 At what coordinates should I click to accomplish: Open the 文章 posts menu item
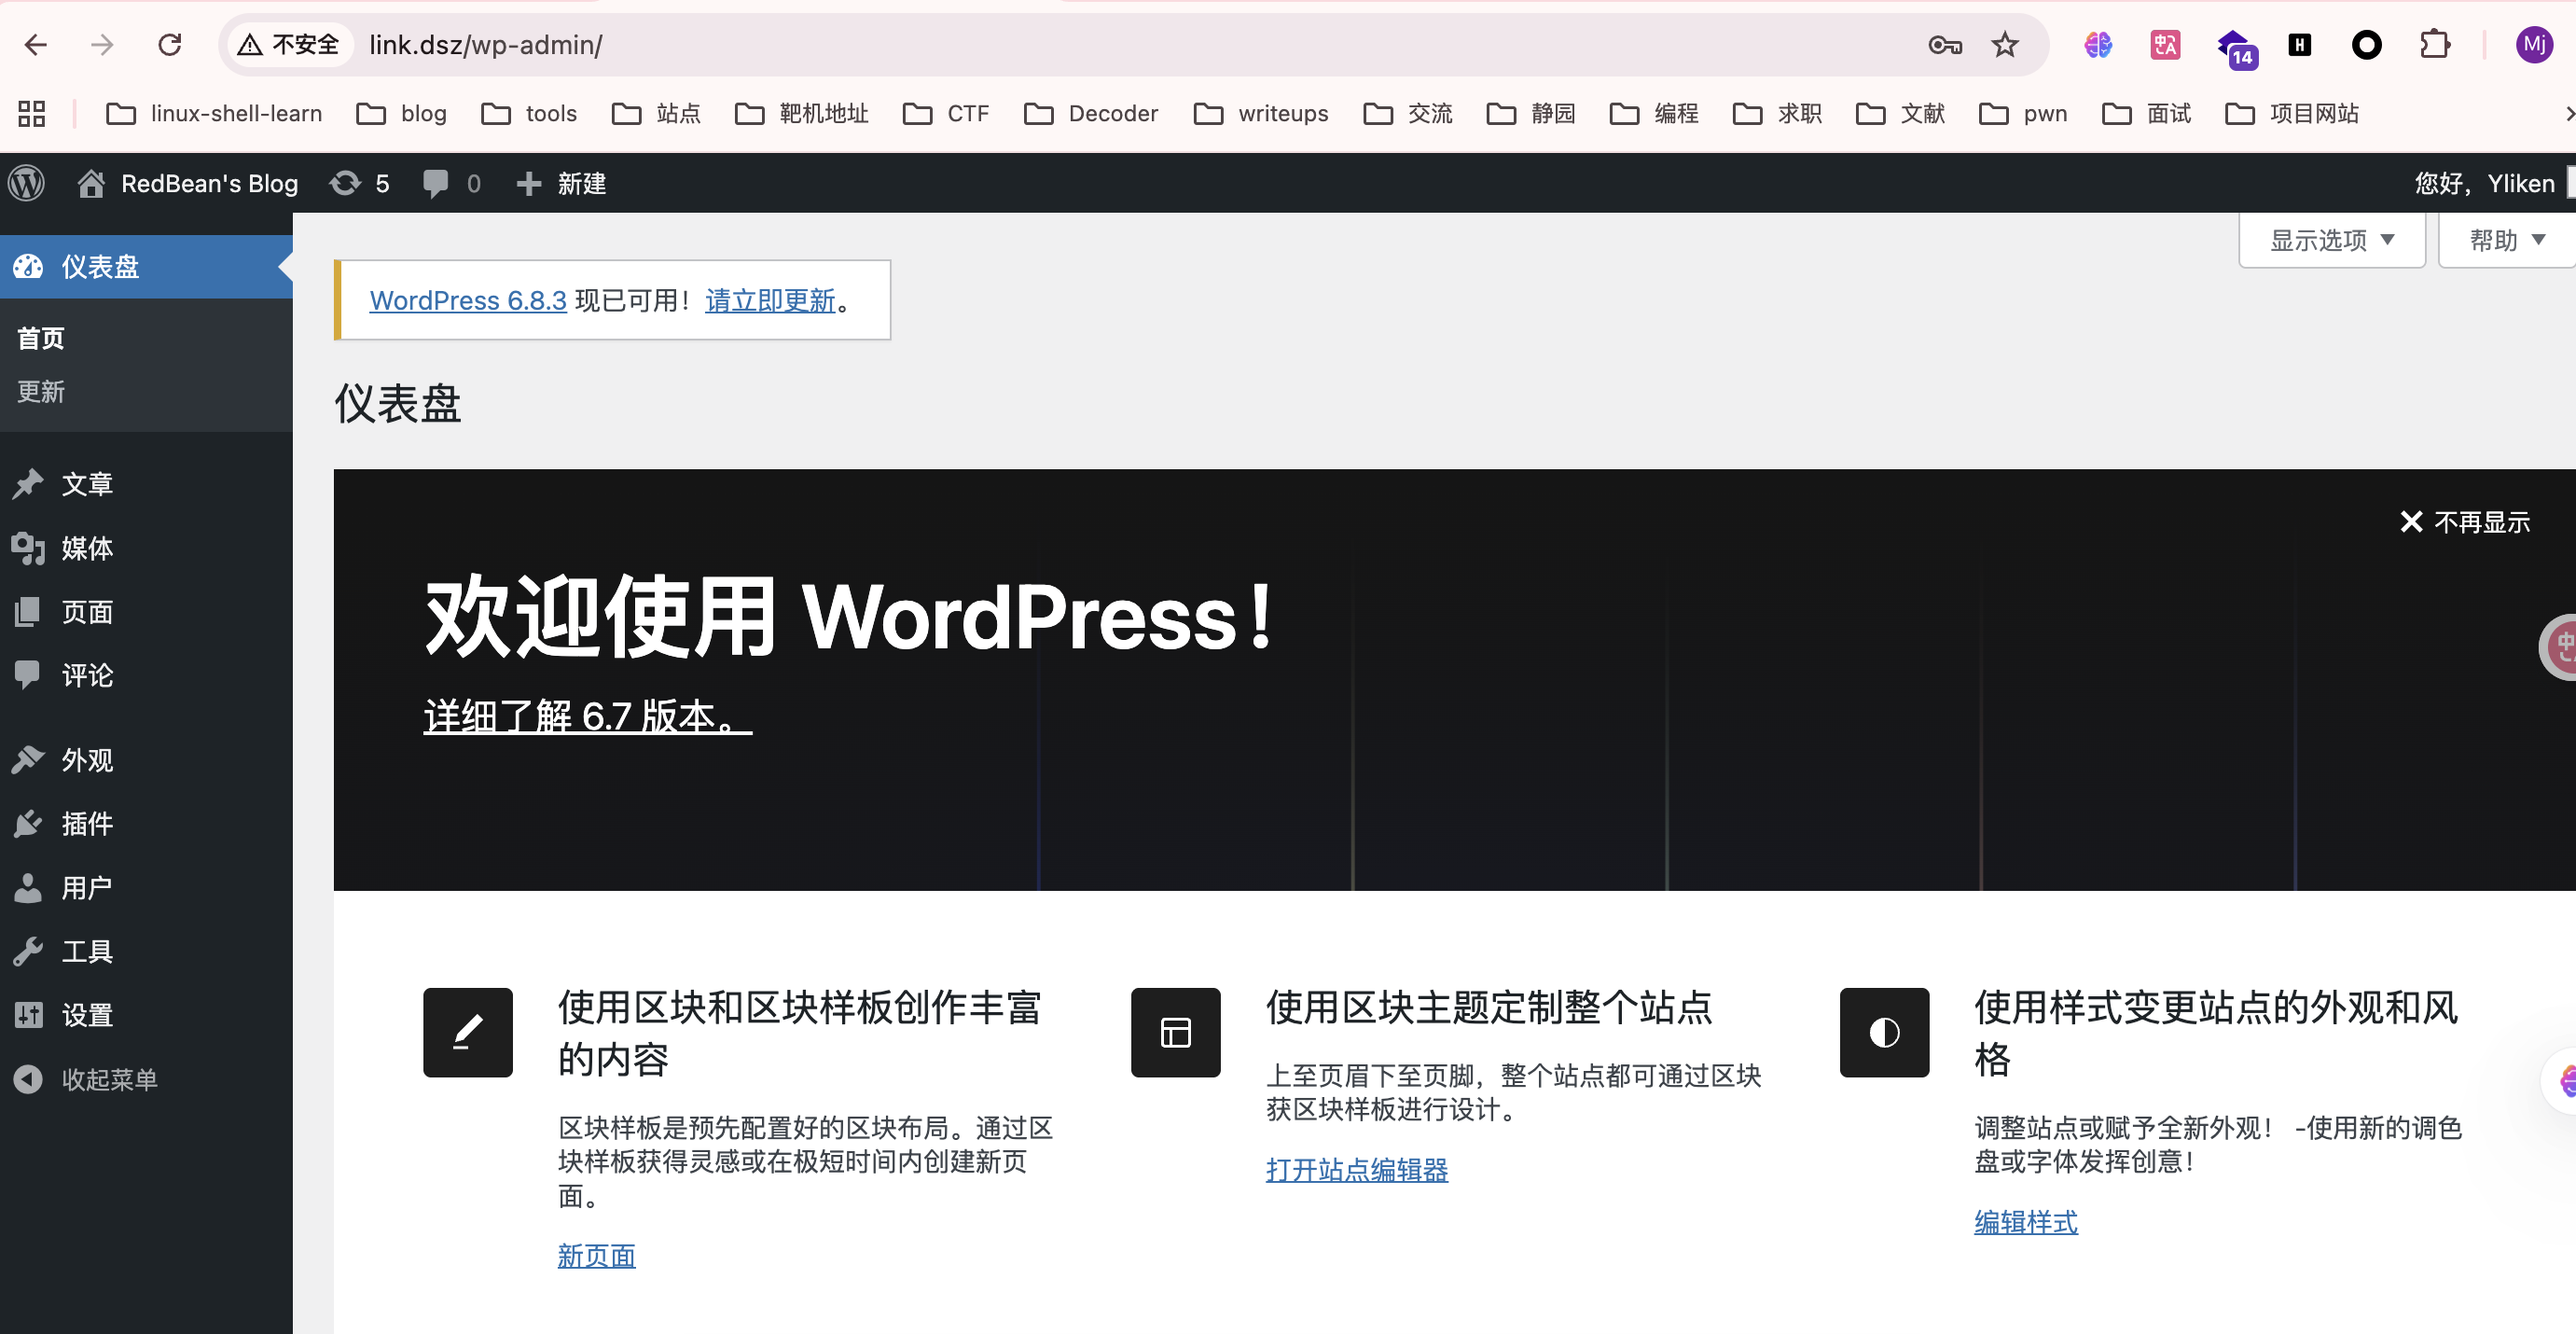[87, 484]
